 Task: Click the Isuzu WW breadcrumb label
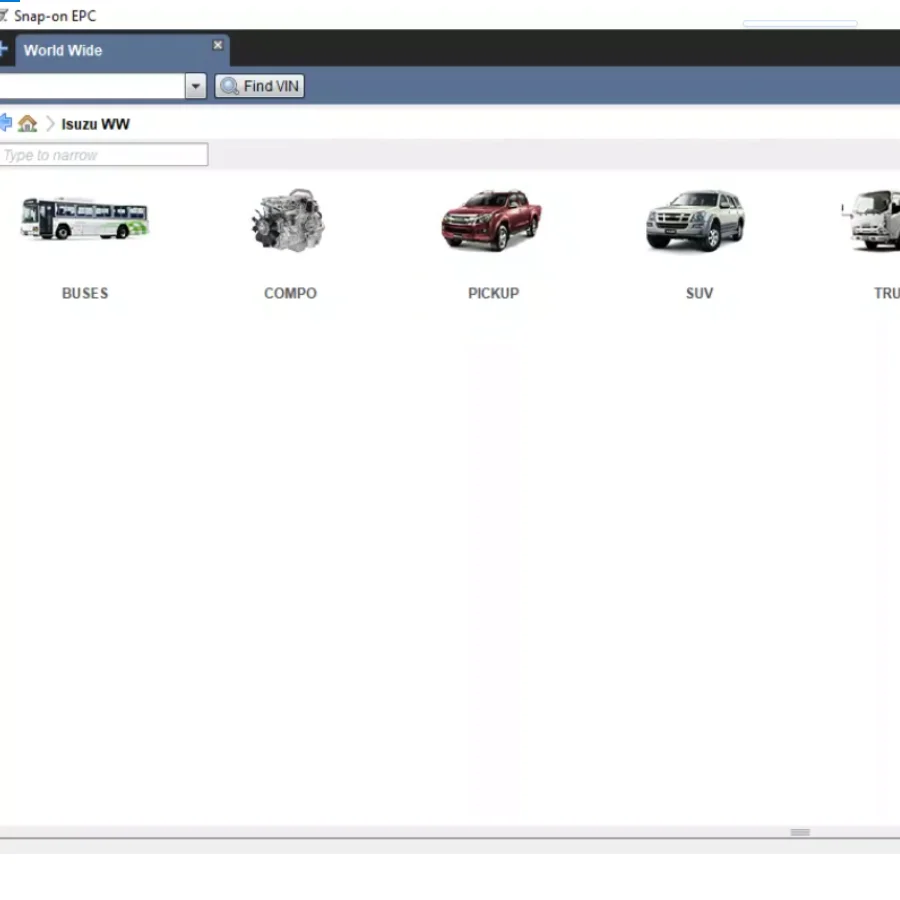pyautogui.click(x=95, y=123)
